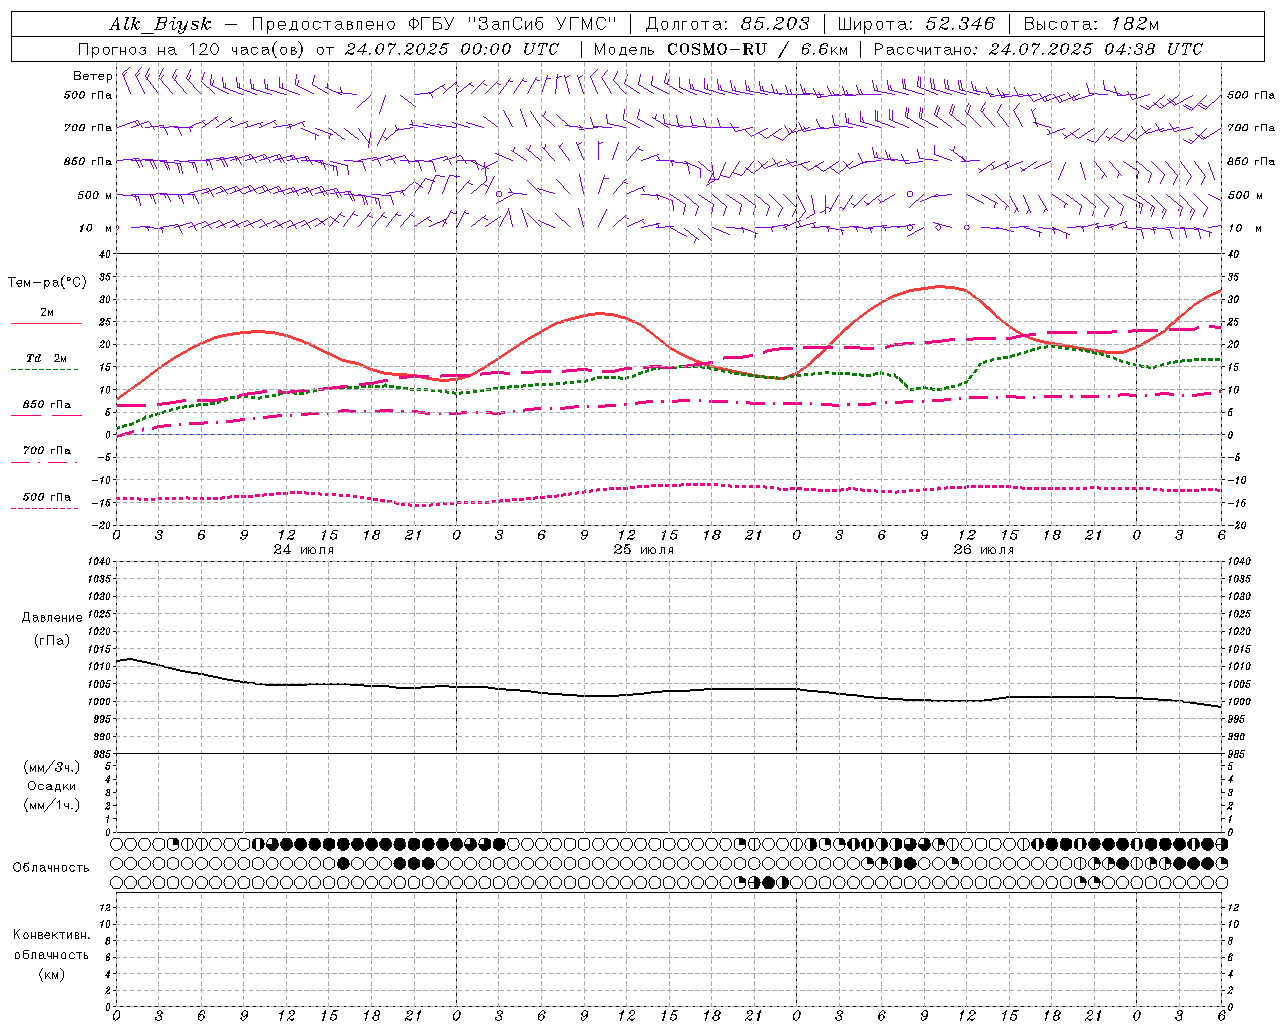Click the '26 июля' date label

coord(983,549)
